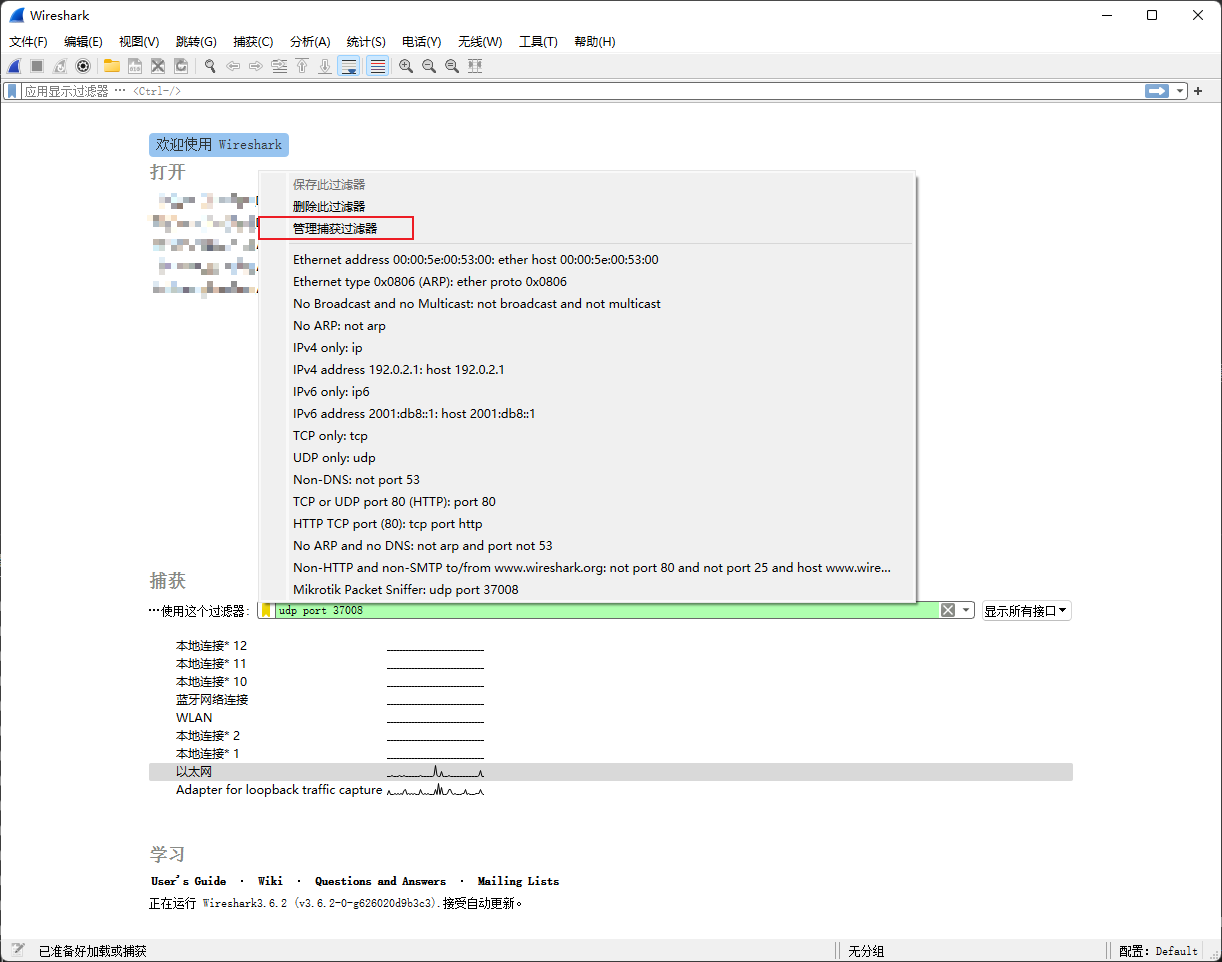Screen dimensions: 1222x962
Task: Open the 文件(F) menu
Action: [x=28, y=42]
